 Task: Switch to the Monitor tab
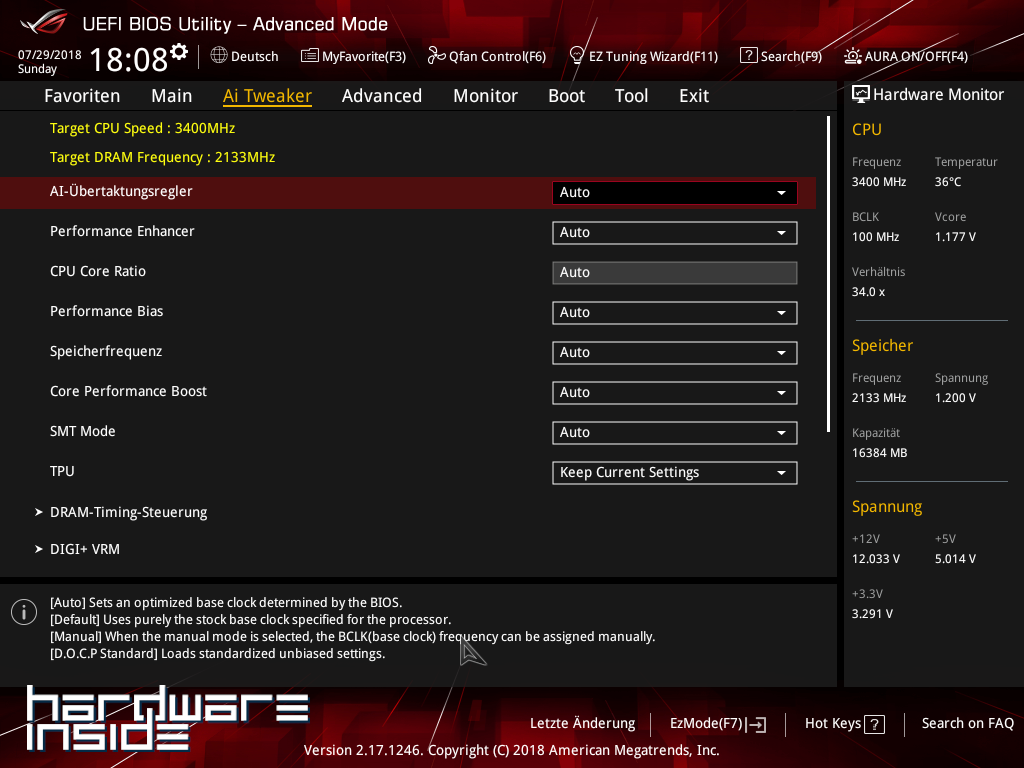point(485,96)
